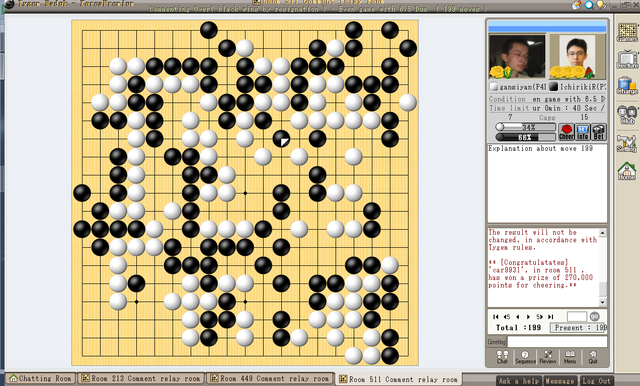Show move Sequence numbers
This screenshot has height=386, width=640.
(x=525, y=357)
